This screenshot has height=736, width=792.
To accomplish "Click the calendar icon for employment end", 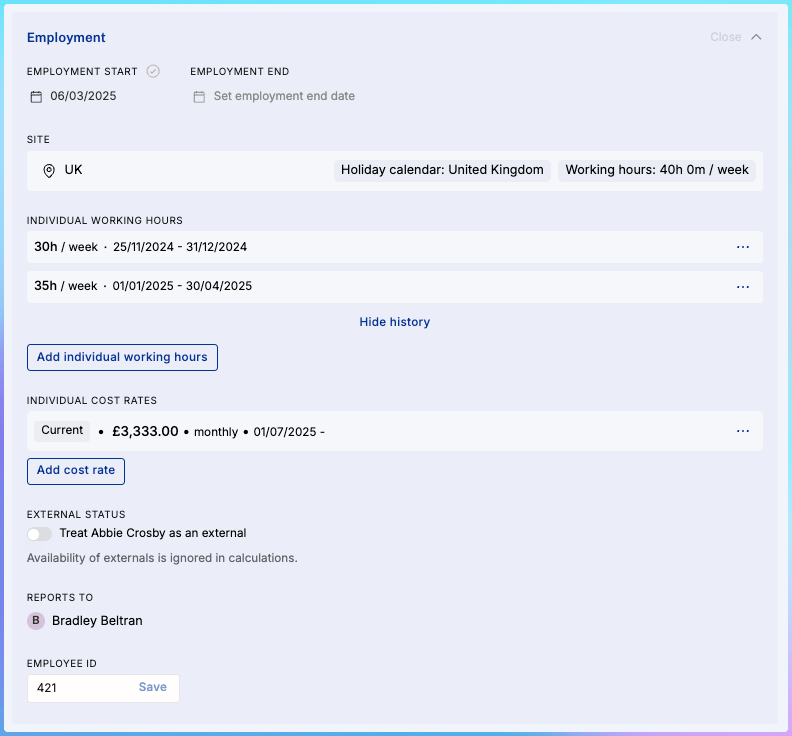I will (x=199, y=97).
